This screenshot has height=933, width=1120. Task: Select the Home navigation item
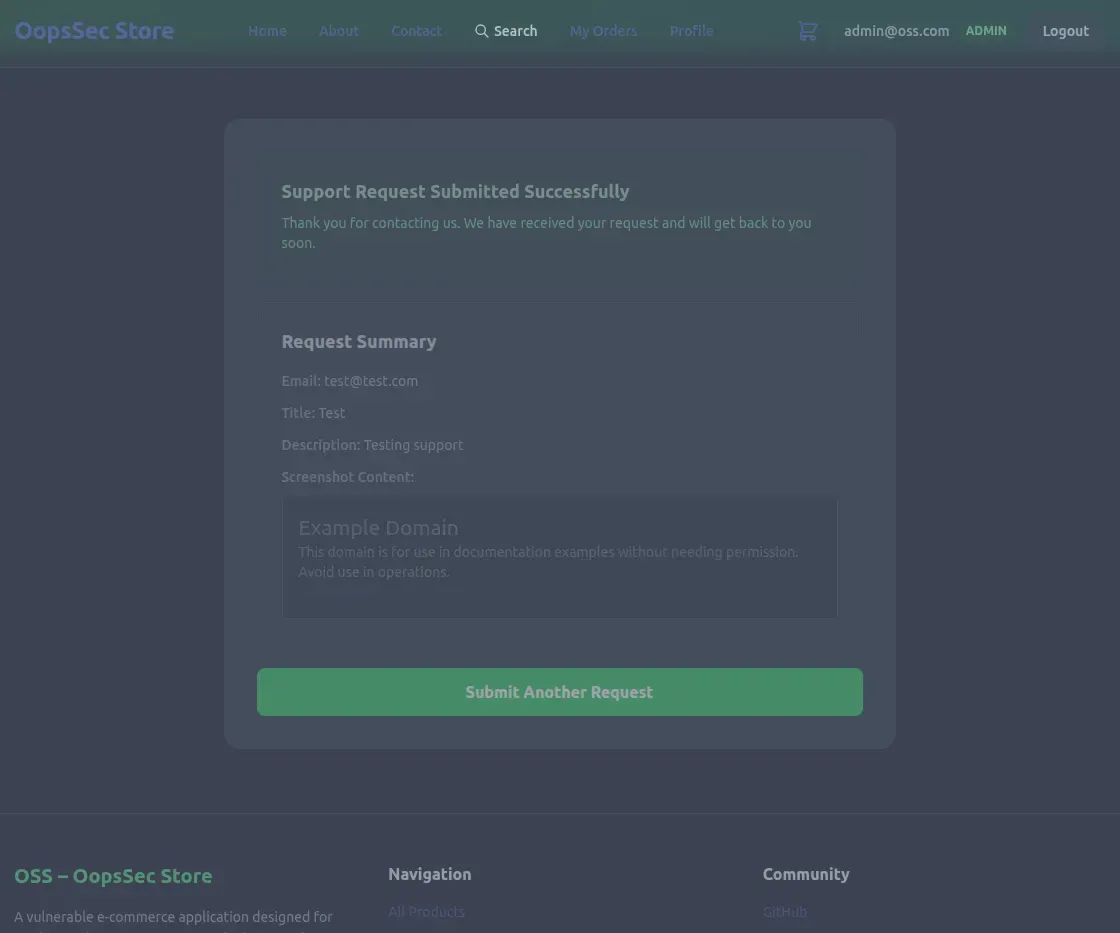(267, 31)
